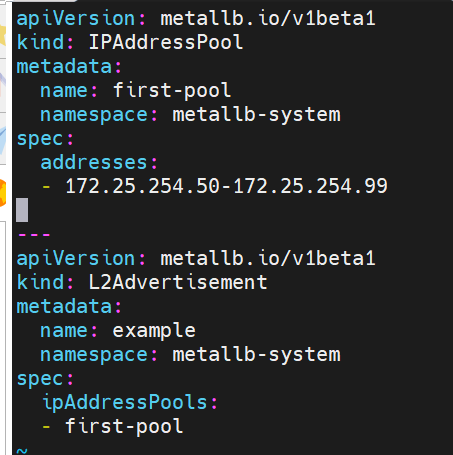Click the '---' document separator line

(34, 235)
